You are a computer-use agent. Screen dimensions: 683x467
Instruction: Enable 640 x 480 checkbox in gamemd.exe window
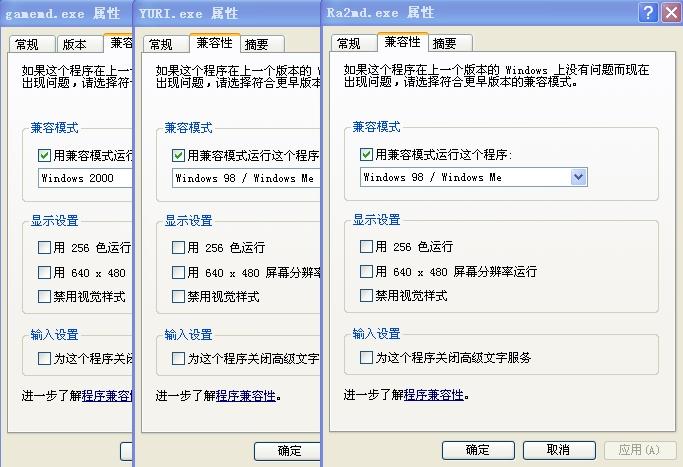click(x=44, y=272)
